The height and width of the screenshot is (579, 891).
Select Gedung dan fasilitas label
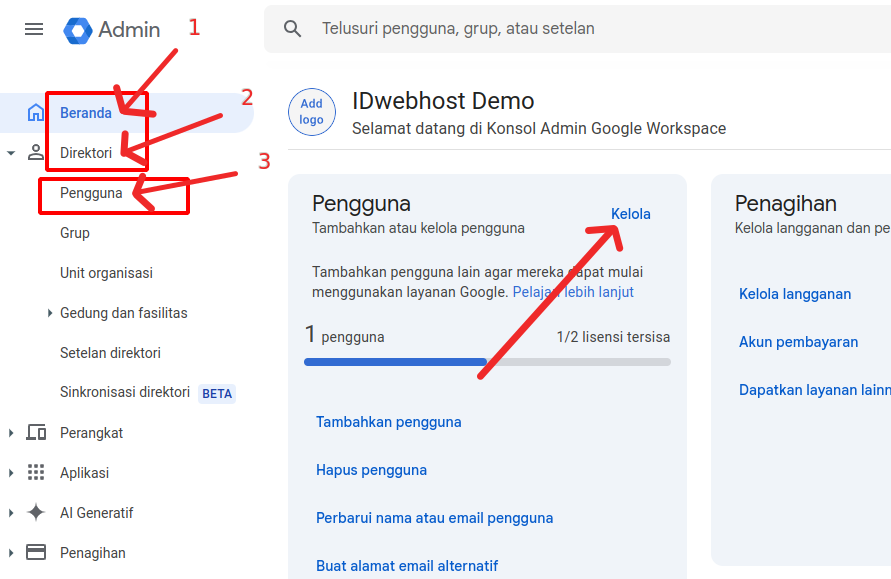[123, 313]
